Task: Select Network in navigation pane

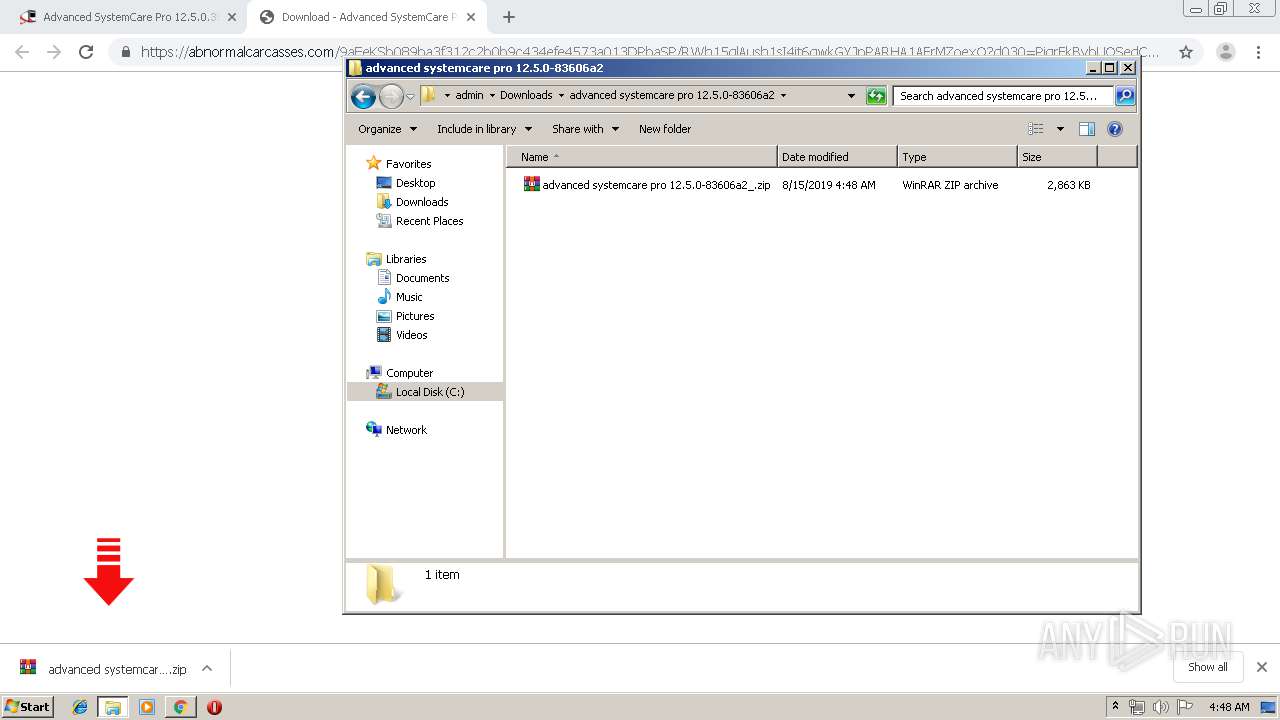Action: (406, 430)
